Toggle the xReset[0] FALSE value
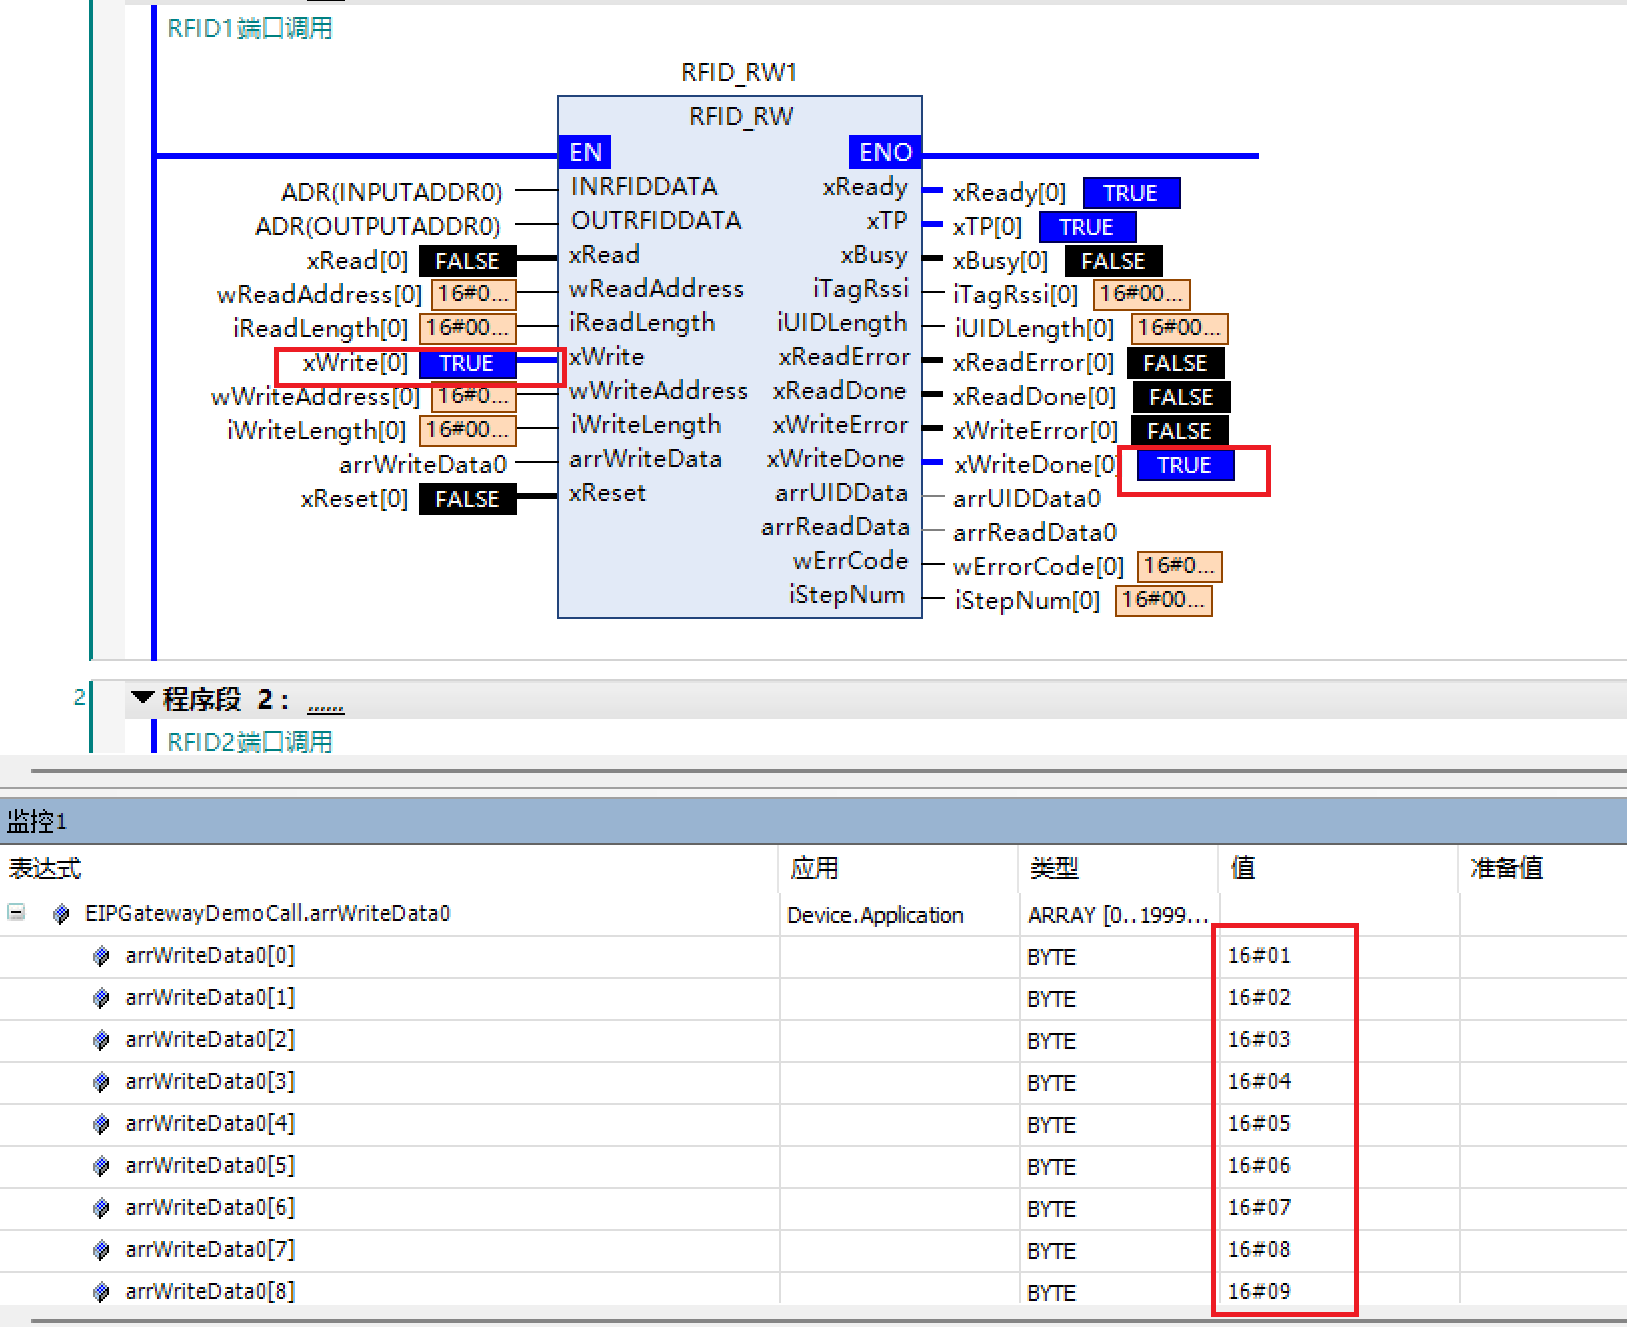 (x=467, y=498)
